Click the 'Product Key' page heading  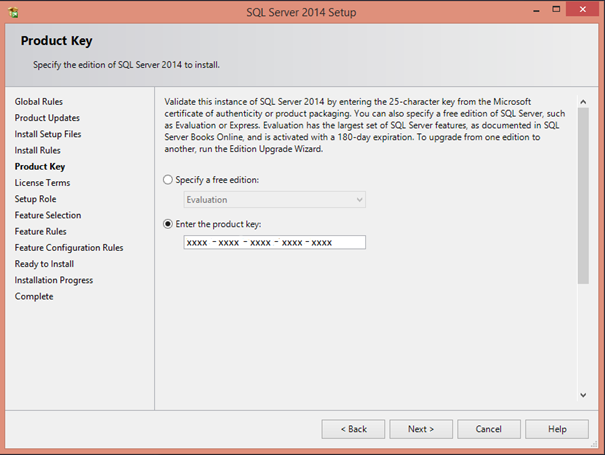point(56,41)
